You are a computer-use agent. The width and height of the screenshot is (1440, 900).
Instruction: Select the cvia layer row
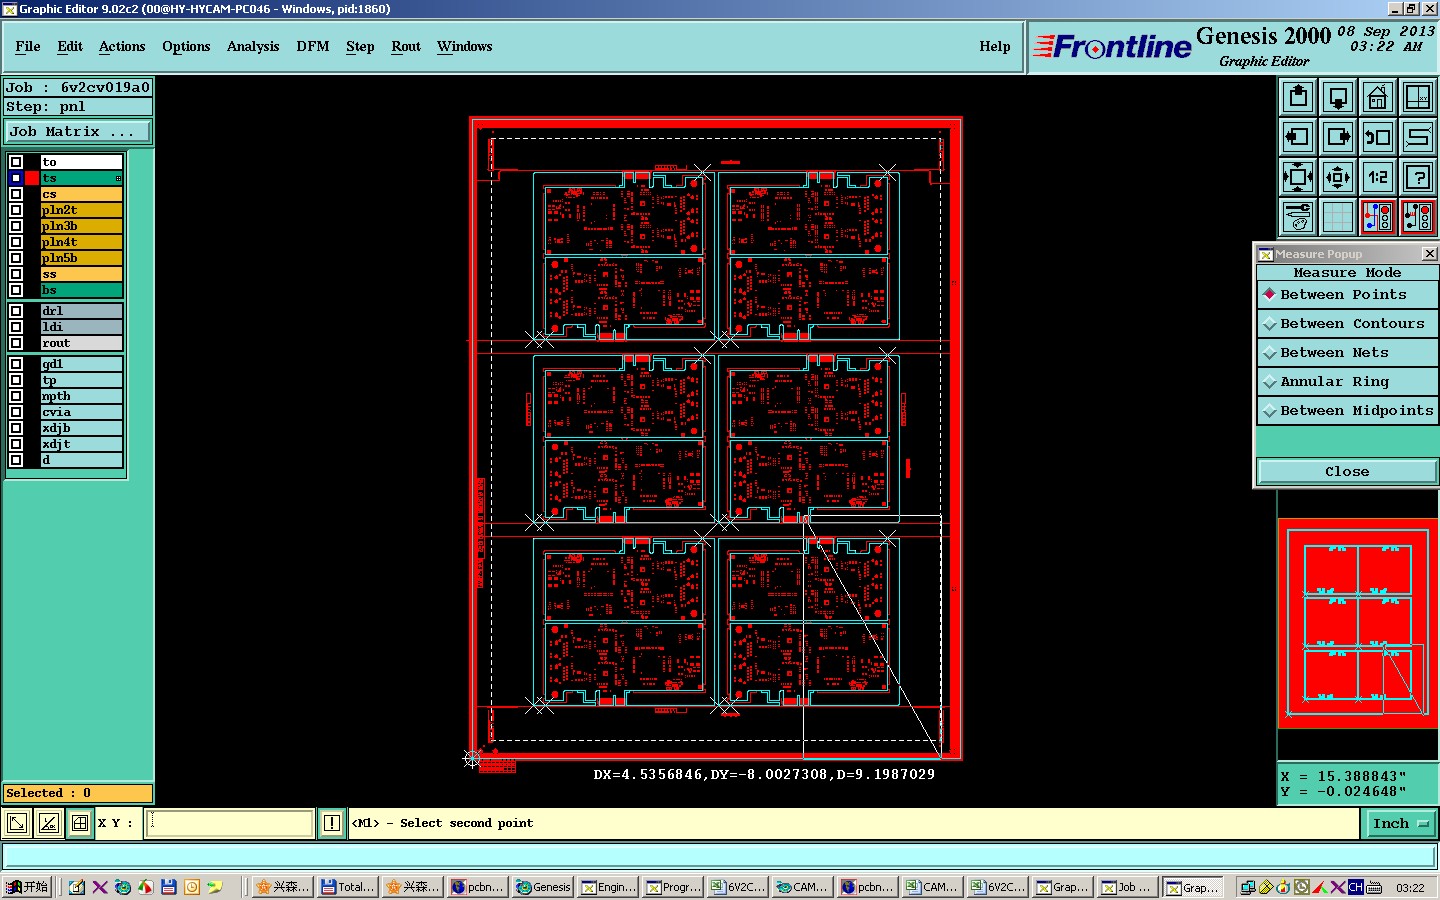pos(81,412)
